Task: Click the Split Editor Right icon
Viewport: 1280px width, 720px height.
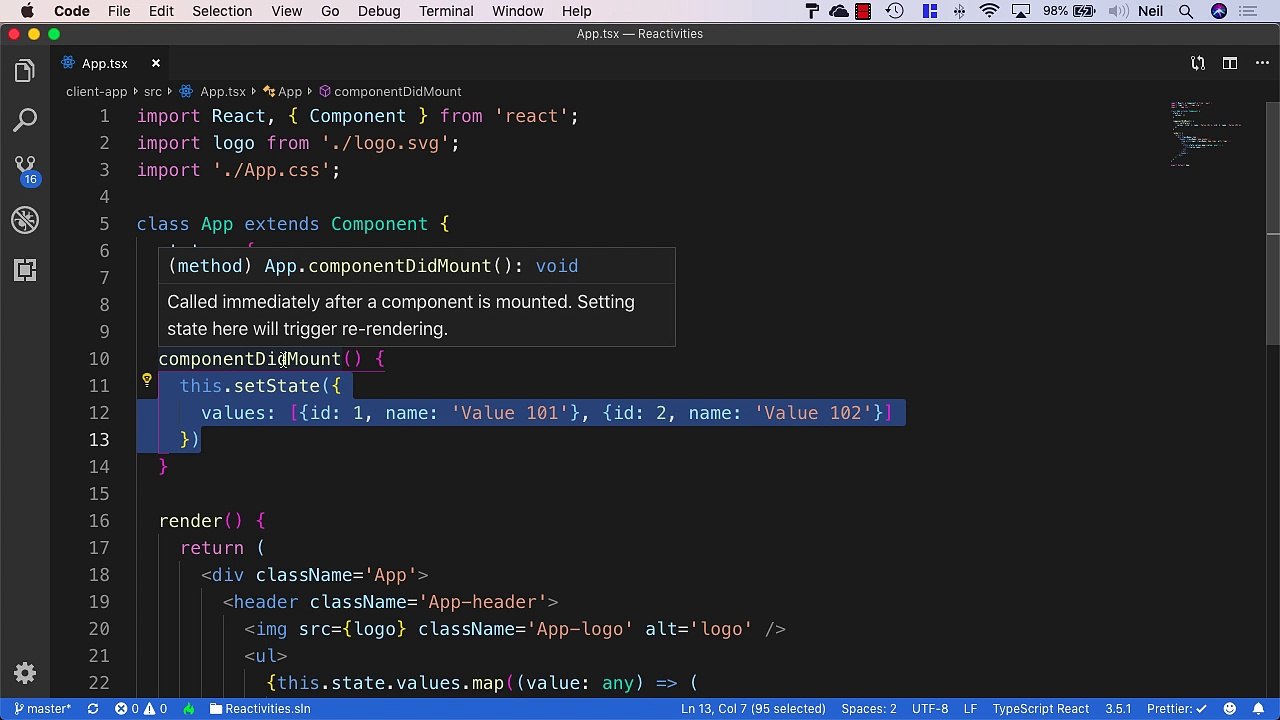Action: pos(1230,63)
